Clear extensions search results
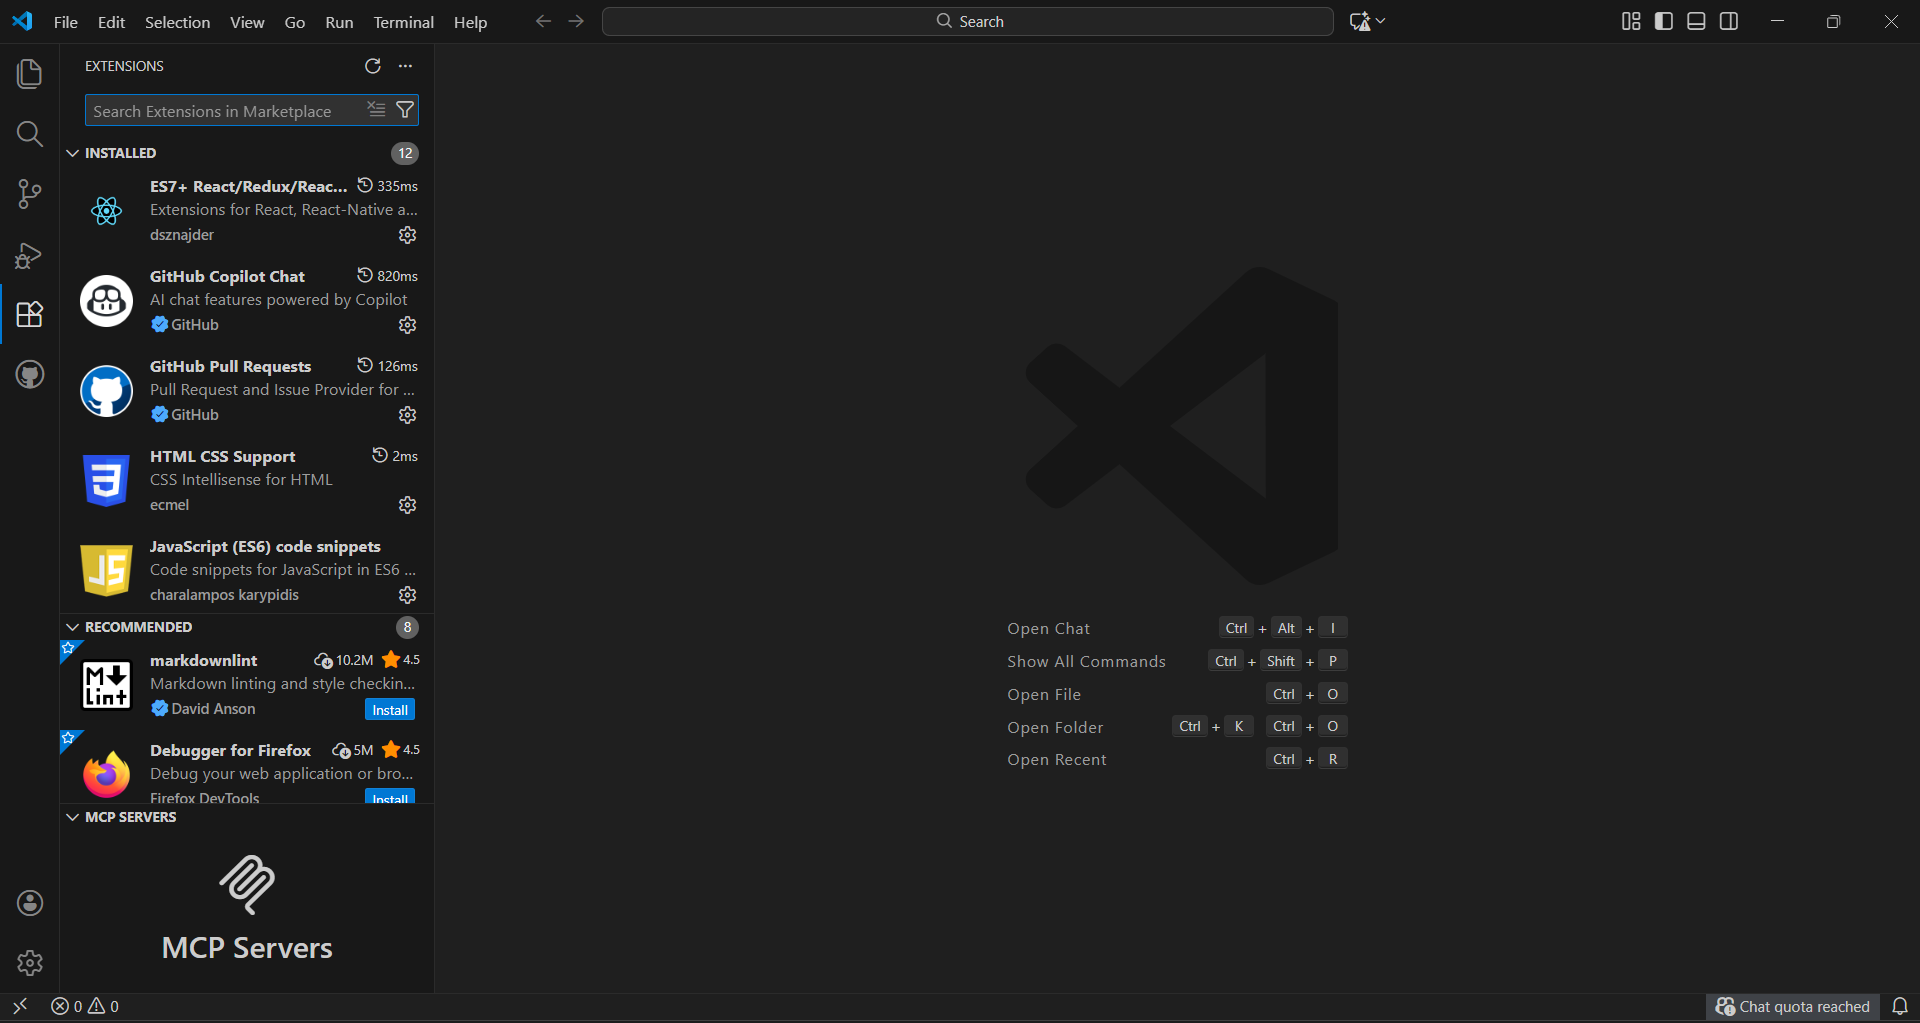 [x=376, y=110]
